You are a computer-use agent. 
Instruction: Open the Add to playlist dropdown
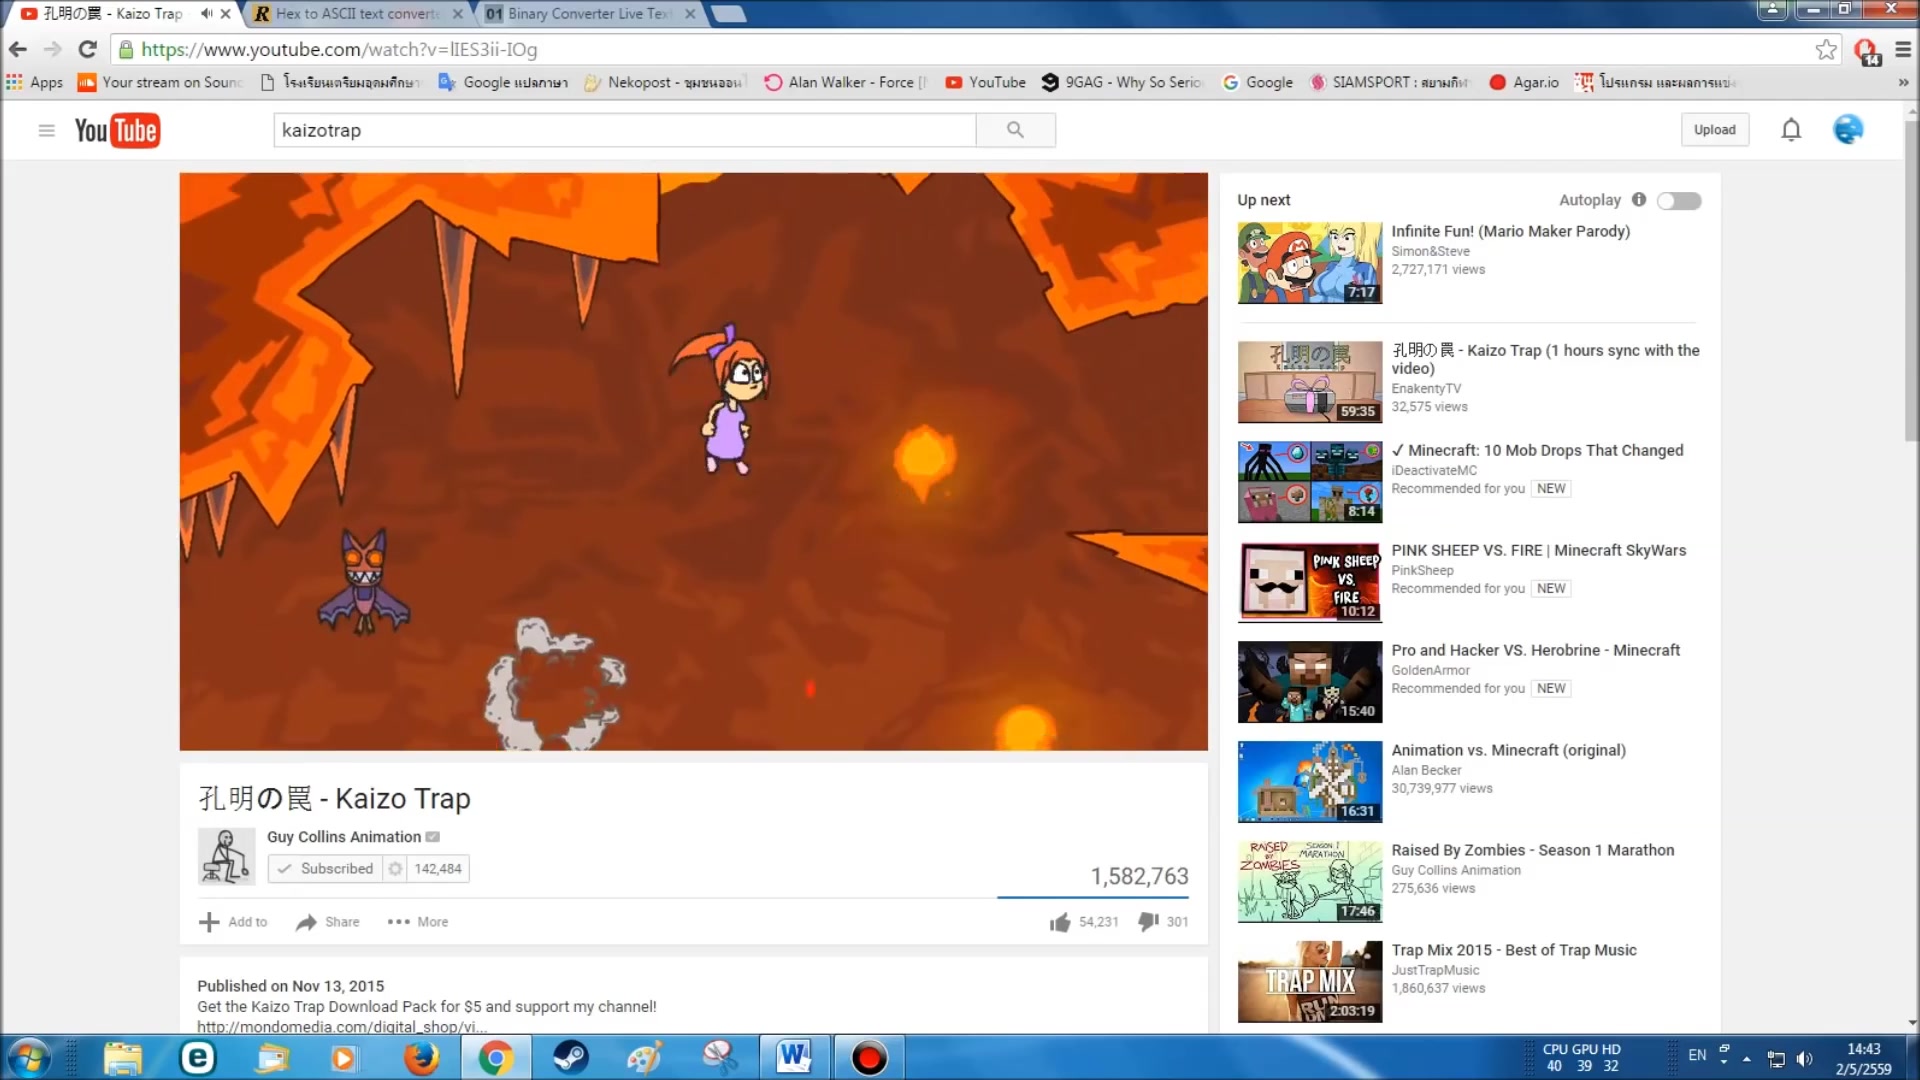tap(233, 922)
